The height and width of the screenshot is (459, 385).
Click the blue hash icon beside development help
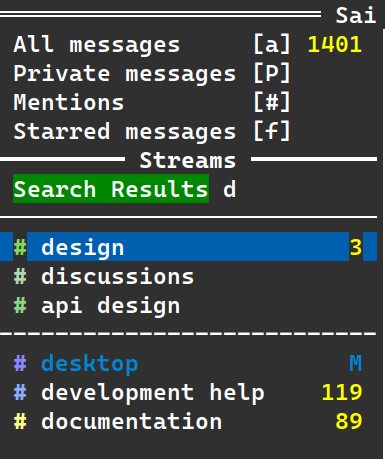[x=20, y=392]
